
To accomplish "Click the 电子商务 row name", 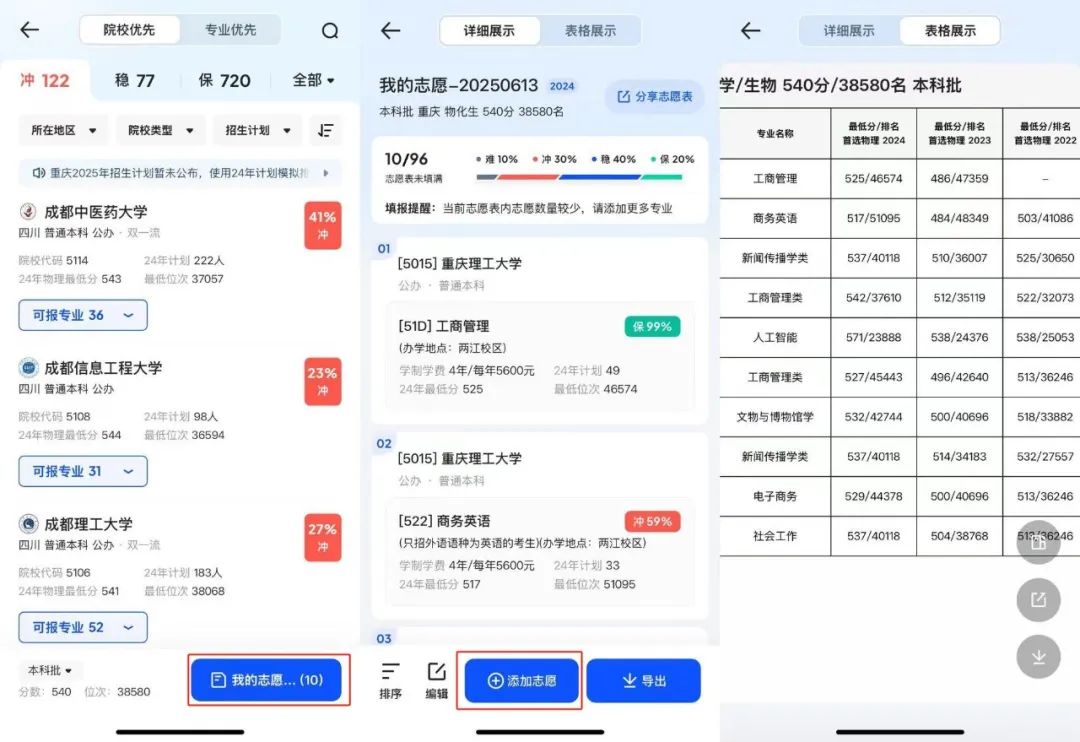I will (x=775, y=496).
